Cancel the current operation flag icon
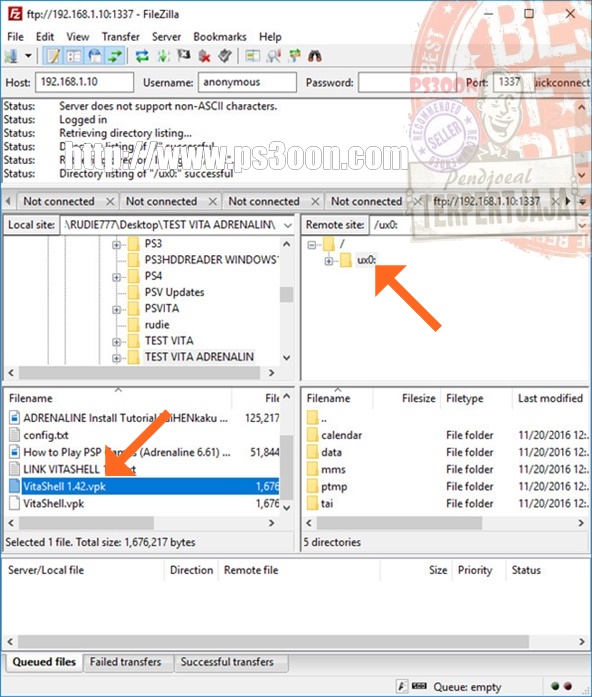This screenshot has width=592, height=697. (x=184, y=56)
